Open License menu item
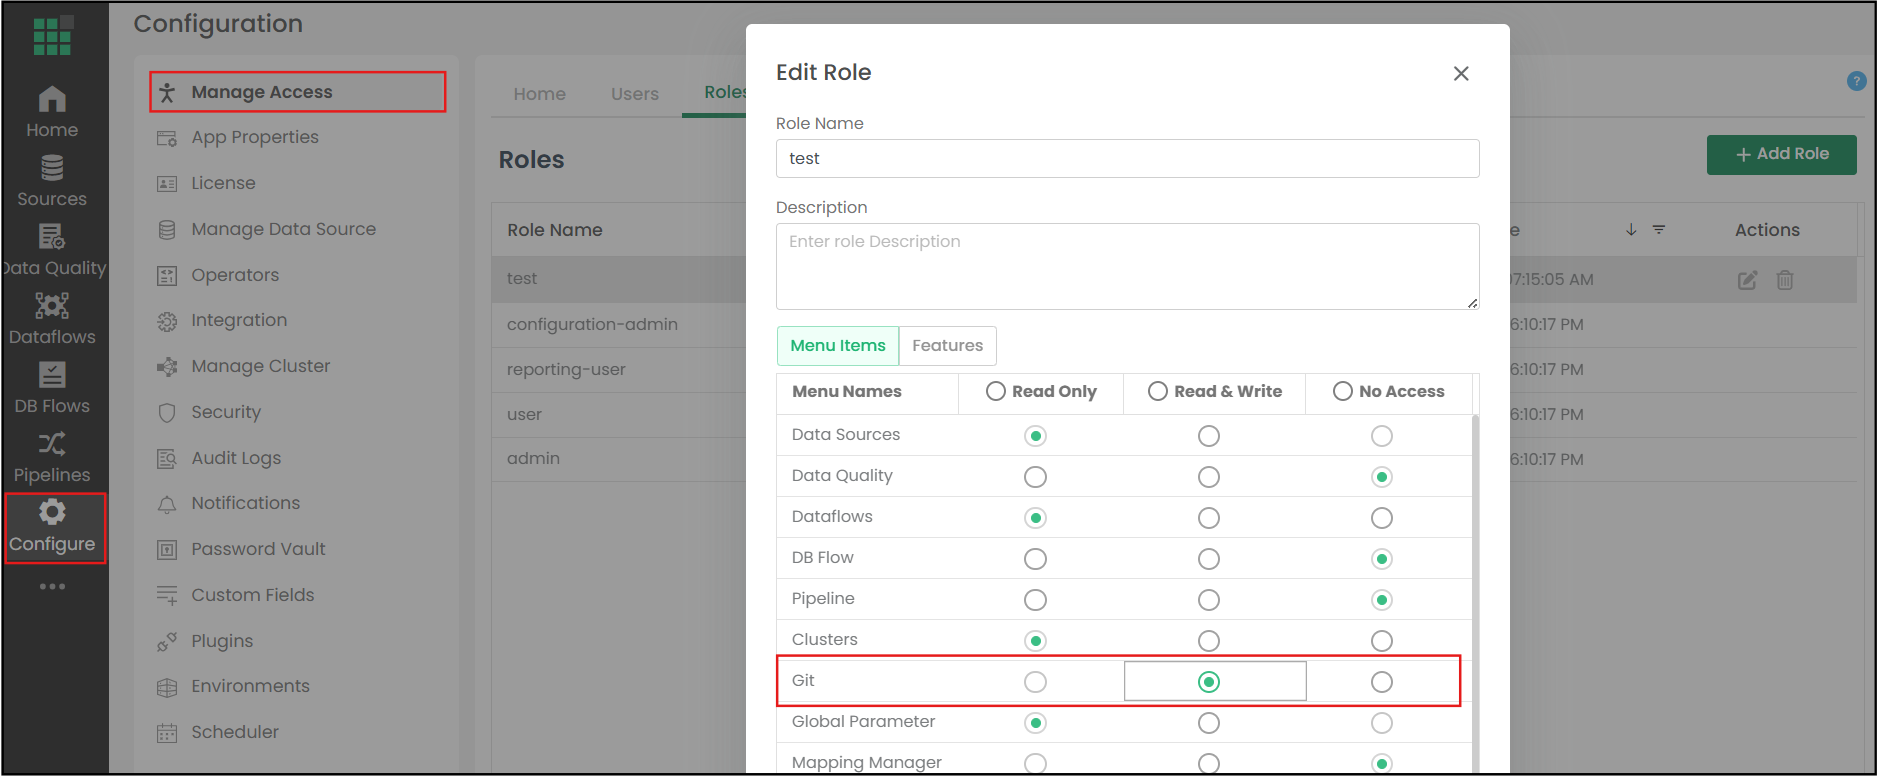 (x=206, y=183)
